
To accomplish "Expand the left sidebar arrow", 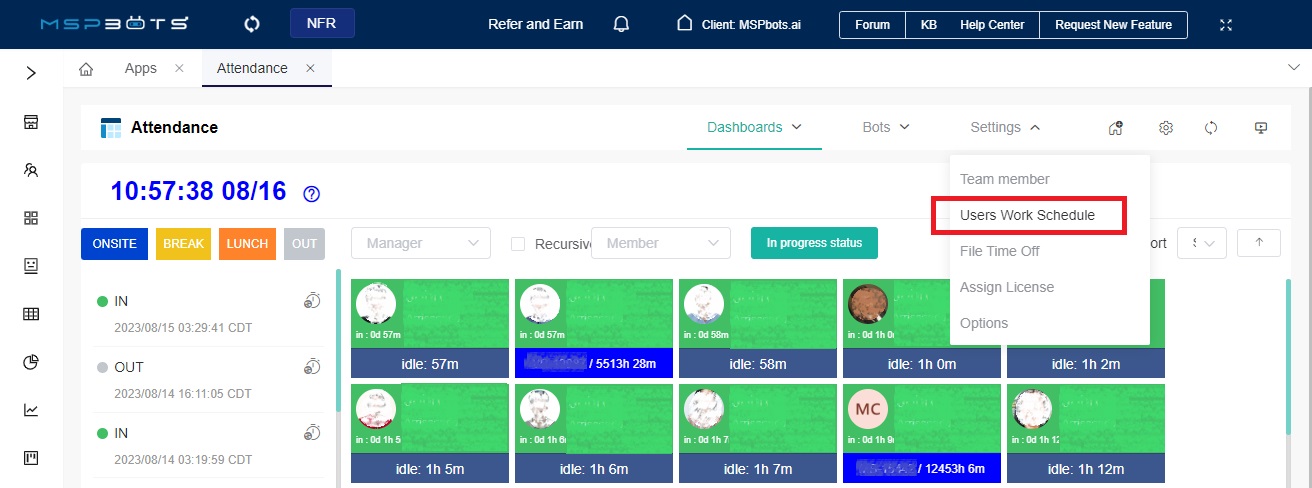I will coord(31,73).
